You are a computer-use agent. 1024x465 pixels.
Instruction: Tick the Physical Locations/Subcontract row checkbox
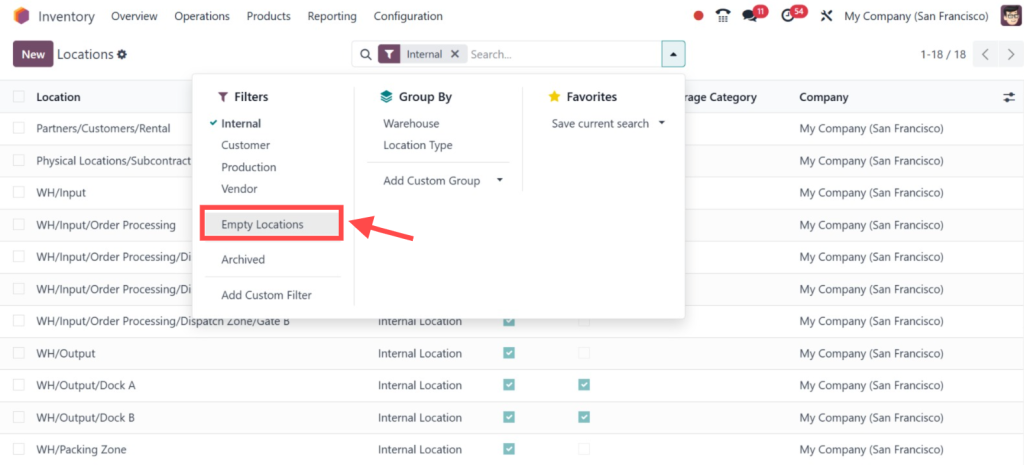pos(19,160)
